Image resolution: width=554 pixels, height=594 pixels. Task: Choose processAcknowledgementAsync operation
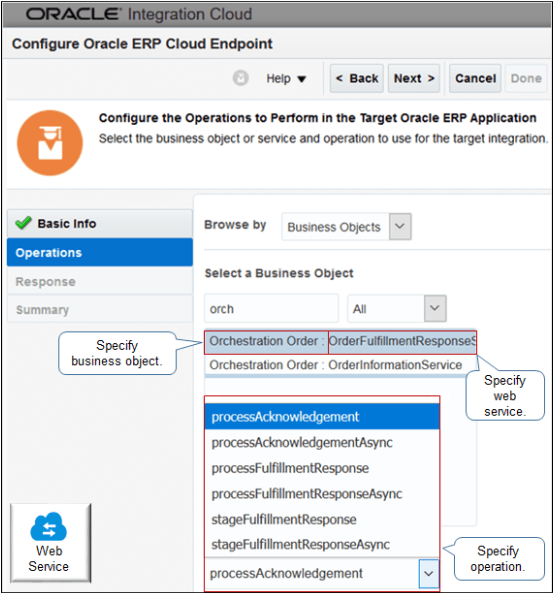point(322,442)
